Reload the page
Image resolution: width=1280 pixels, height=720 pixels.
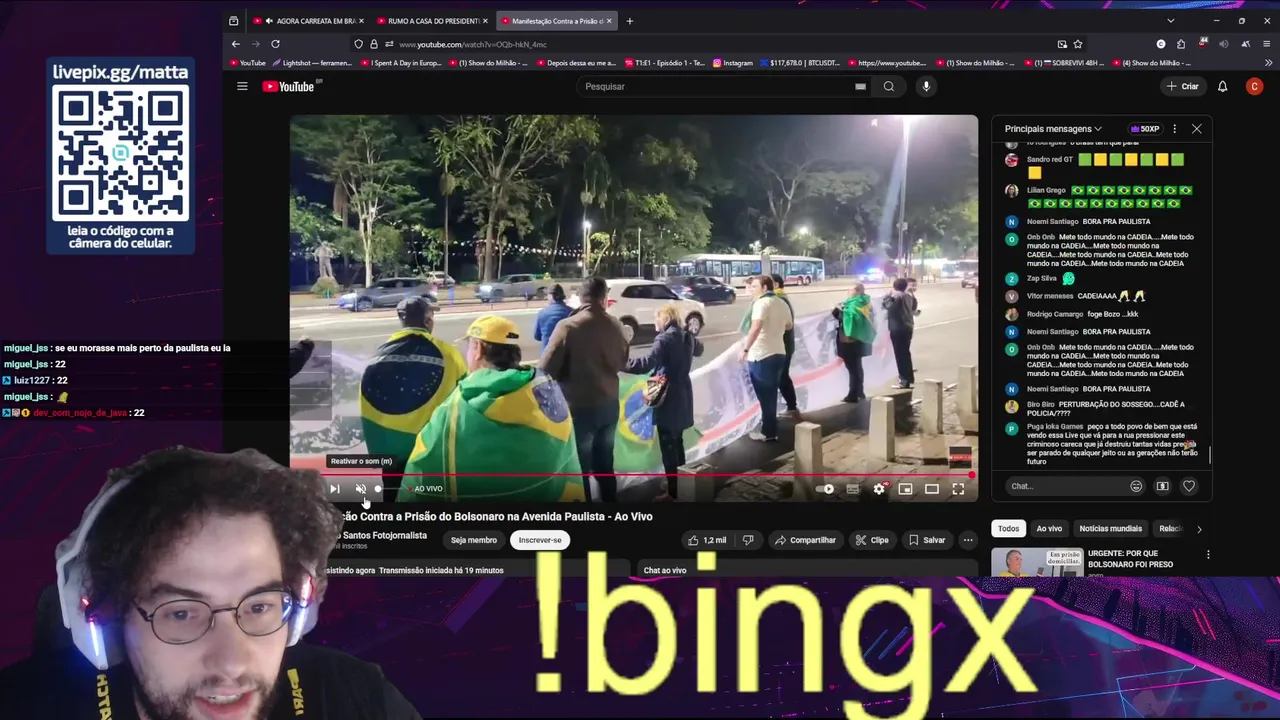pos(275,44)
